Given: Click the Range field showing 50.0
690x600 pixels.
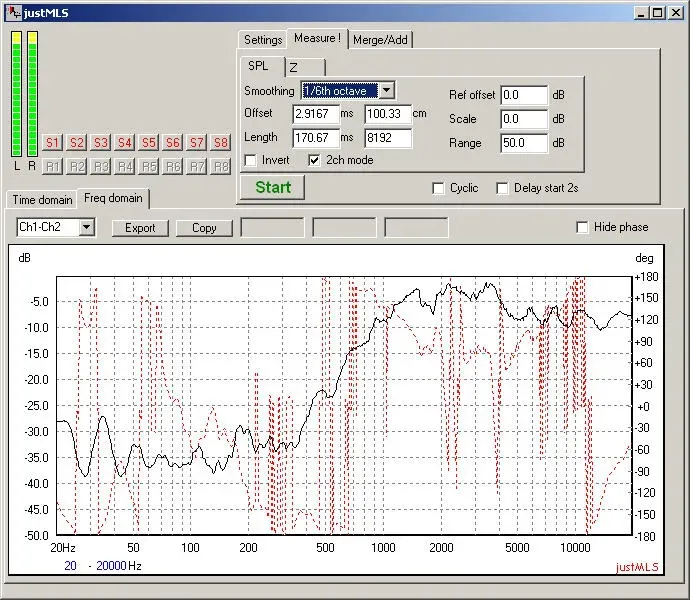Looking at the screenshot, I should click(x=524, y=143).
